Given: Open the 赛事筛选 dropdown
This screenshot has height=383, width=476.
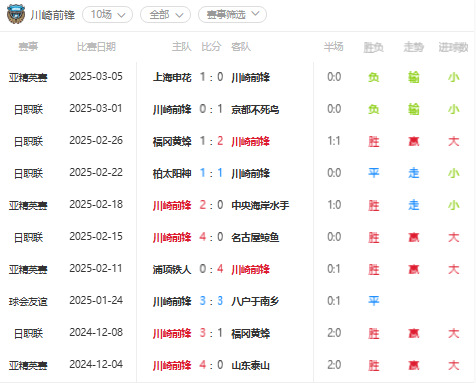Looking at the screenshot, I should coord(232,15).
